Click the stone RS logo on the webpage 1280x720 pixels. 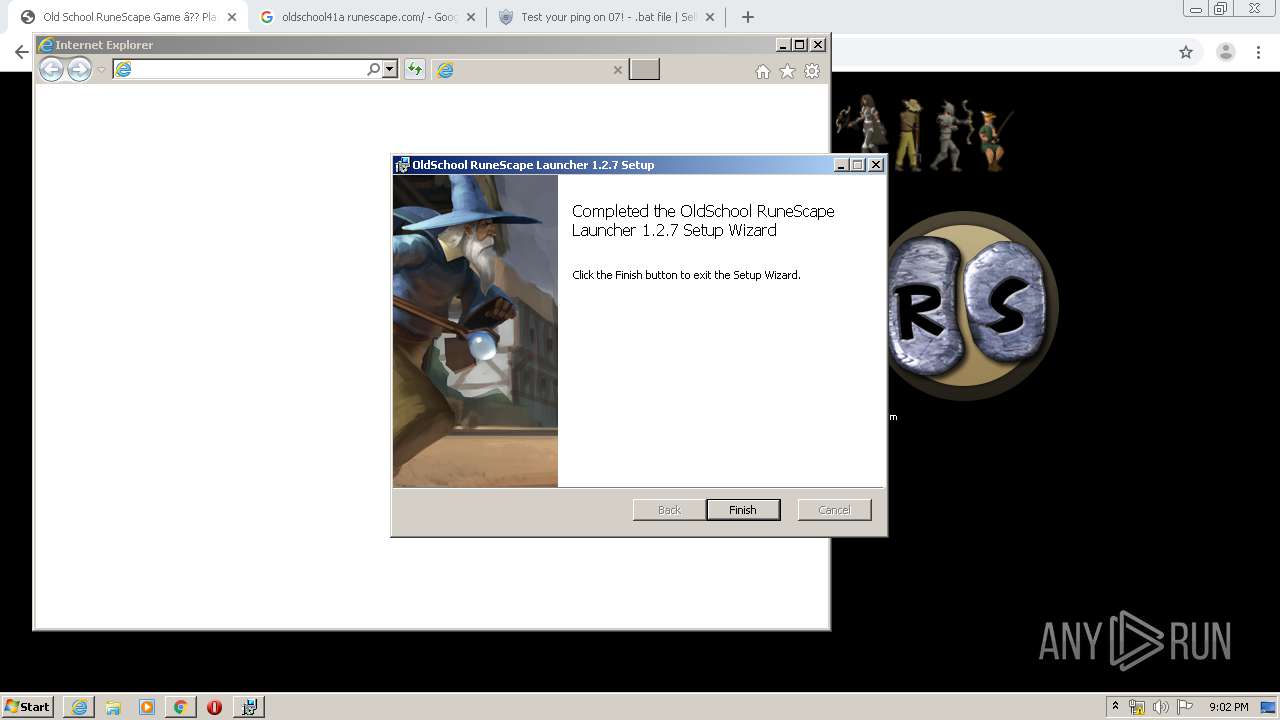(x=972, y=306)
